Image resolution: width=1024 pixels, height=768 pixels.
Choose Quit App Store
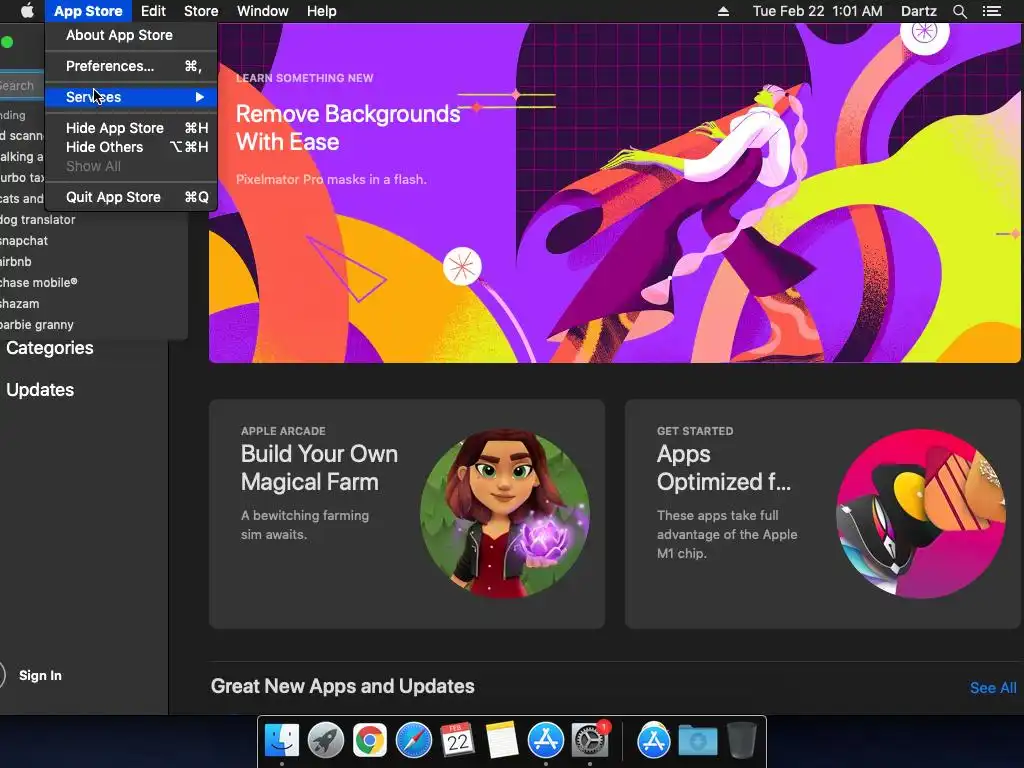coord(131,197)
